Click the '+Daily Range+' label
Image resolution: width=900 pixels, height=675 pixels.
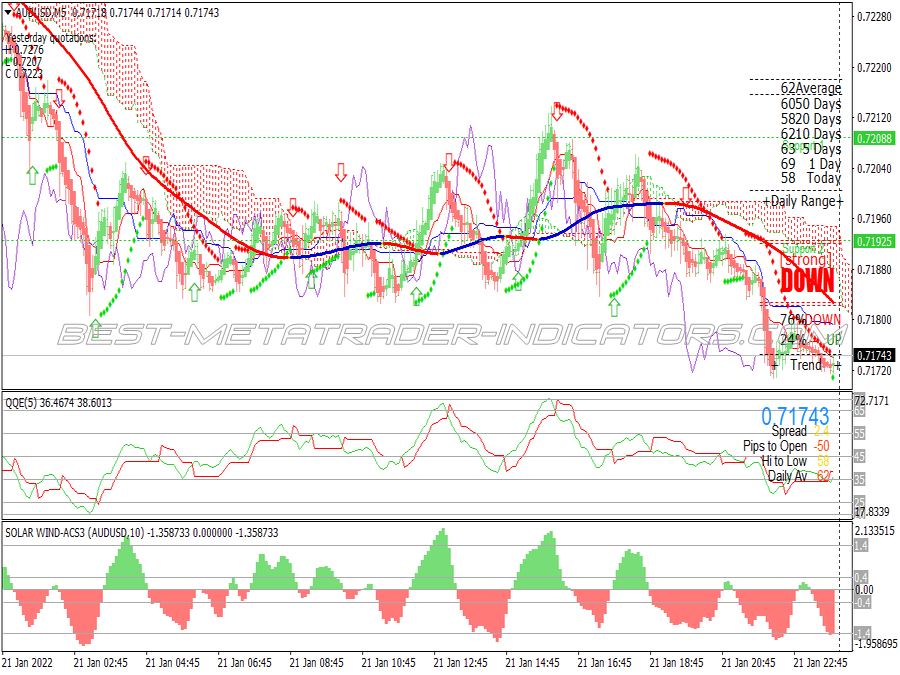pos(802,201)
